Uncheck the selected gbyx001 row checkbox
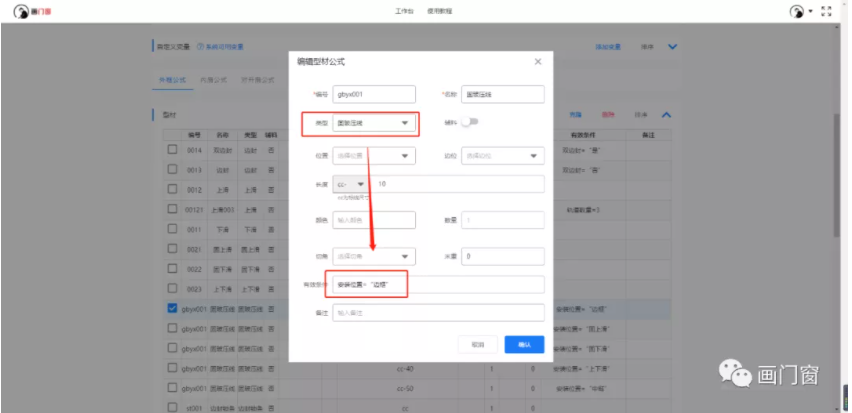This screenshot has height=413, width=852. [x=173, y=309]
